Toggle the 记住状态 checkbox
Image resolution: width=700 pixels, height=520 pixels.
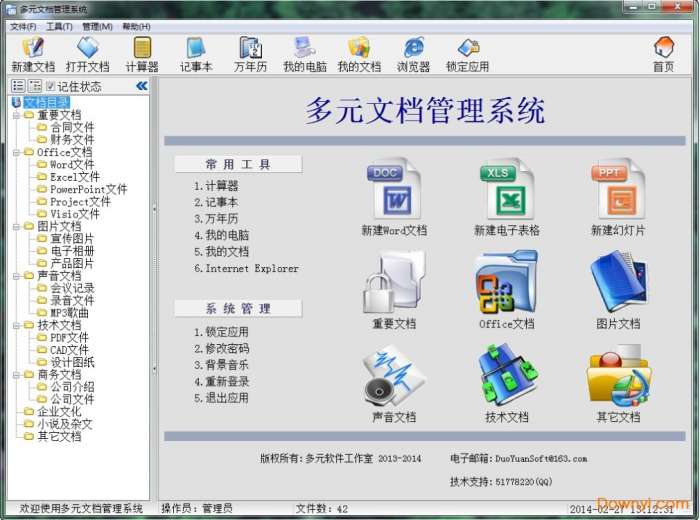(50, 86)
